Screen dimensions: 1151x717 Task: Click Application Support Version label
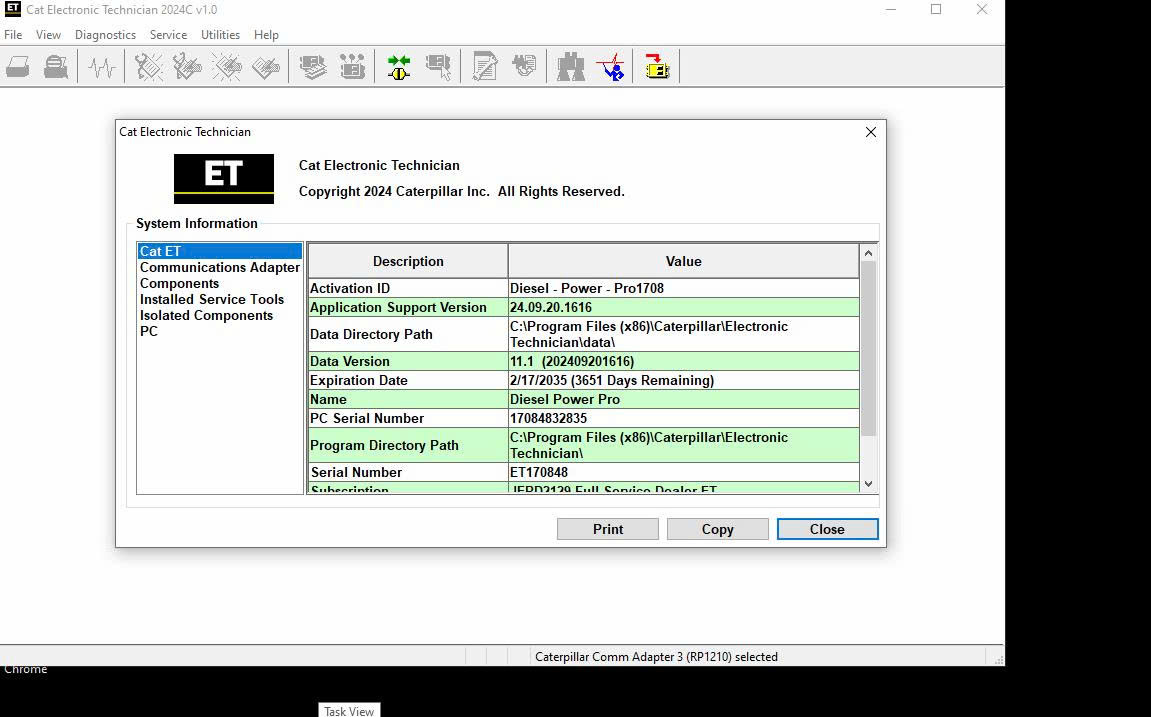click(x=398, y=307)
